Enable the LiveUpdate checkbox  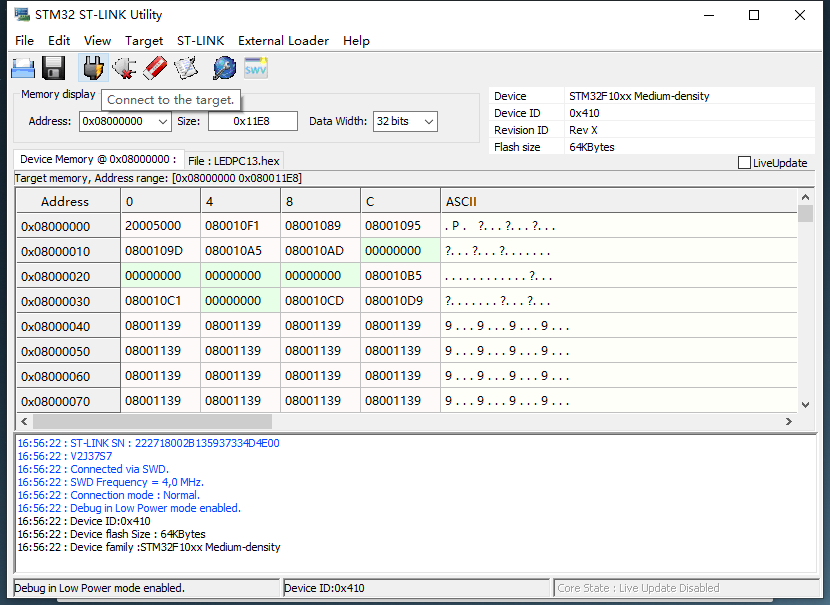[x=744, y=162]
